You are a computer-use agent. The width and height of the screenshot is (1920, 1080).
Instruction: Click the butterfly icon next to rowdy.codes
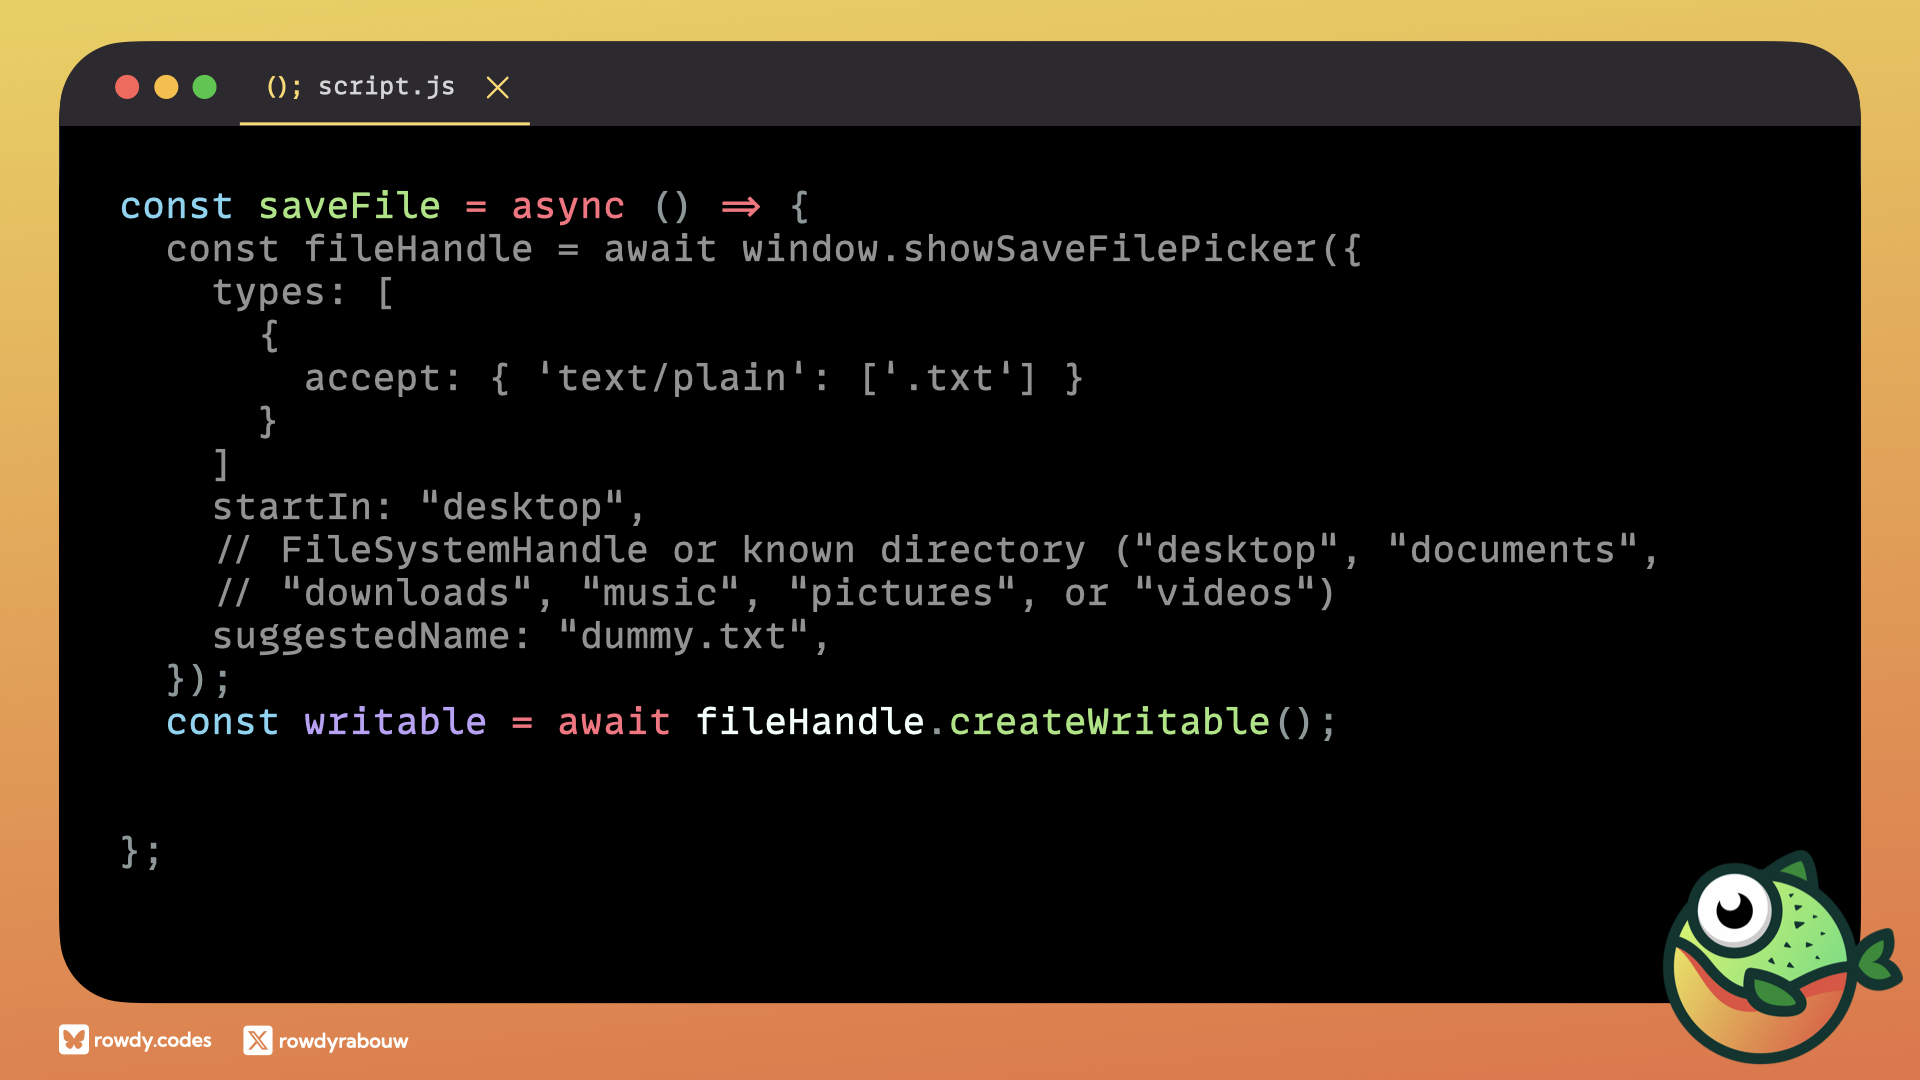tap(73, 1040)
